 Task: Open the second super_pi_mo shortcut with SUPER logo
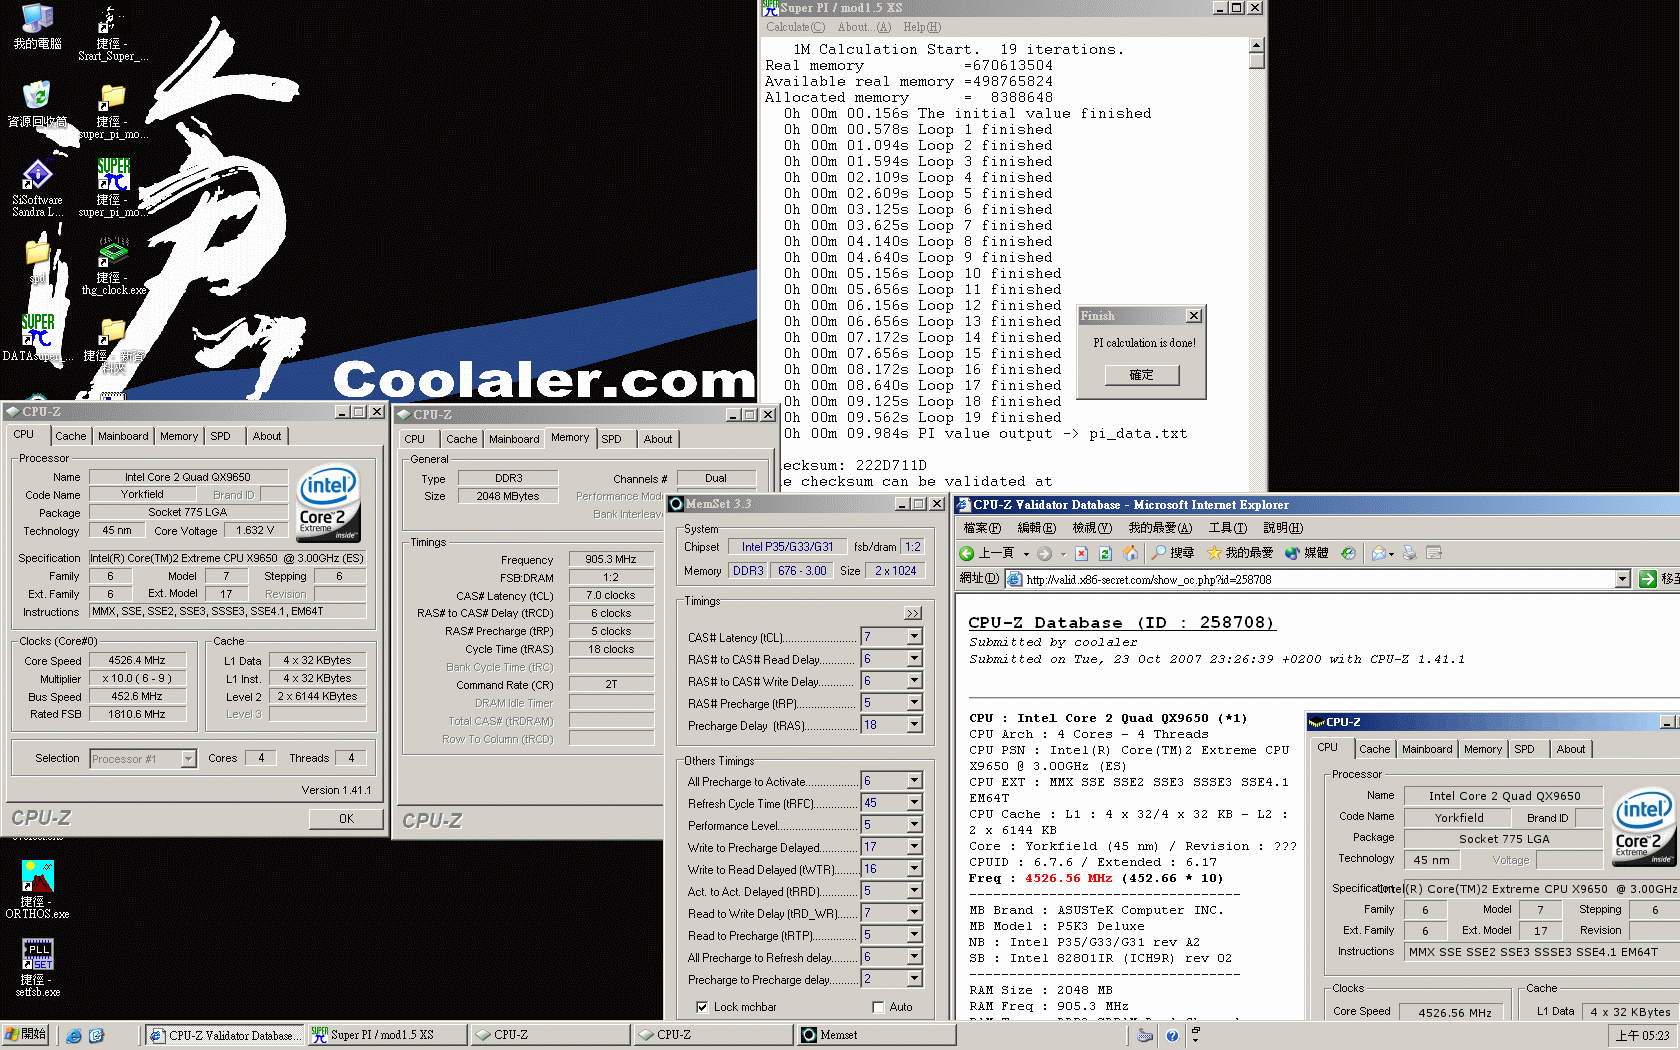click(113, 187)
